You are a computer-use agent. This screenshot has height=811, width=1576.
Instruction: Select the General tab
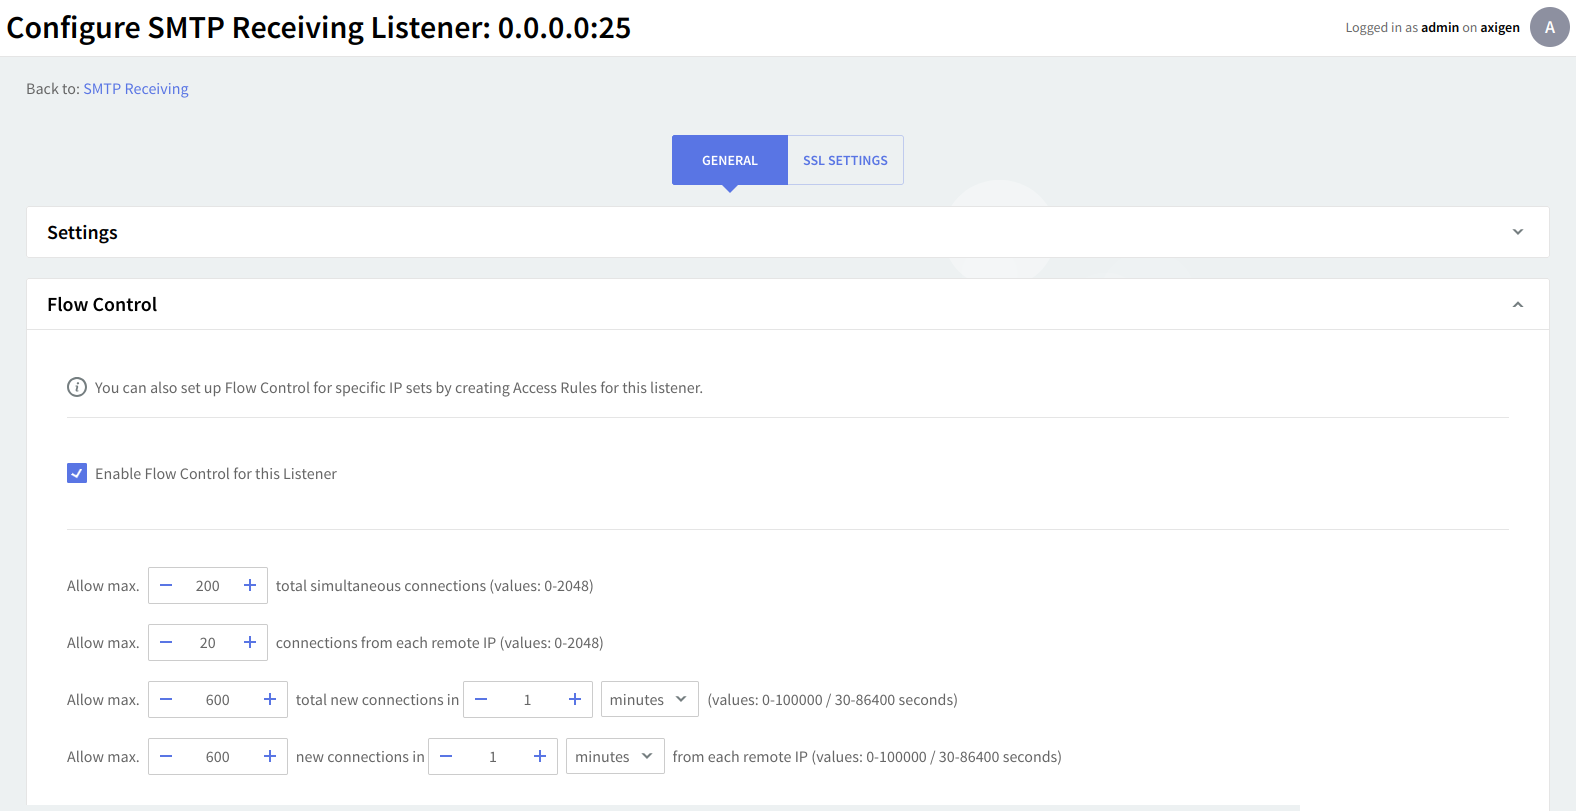point(729,160)
